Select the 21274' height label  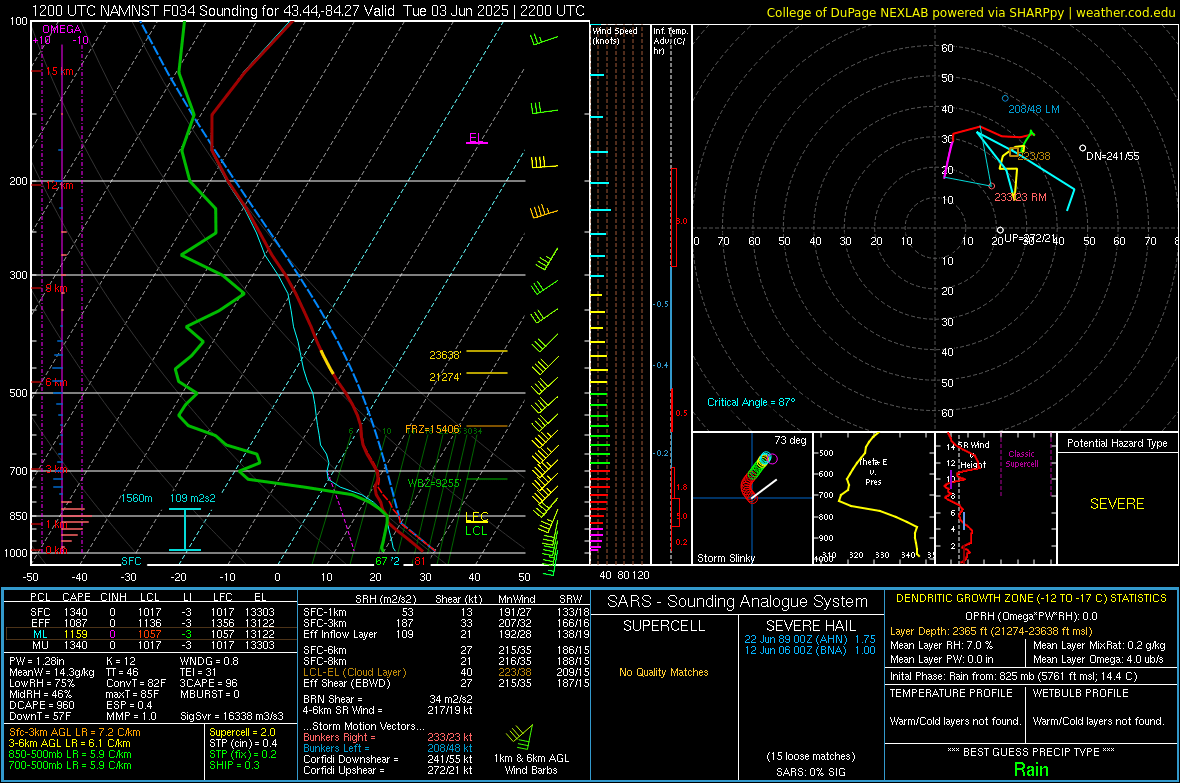click(445, 377)
